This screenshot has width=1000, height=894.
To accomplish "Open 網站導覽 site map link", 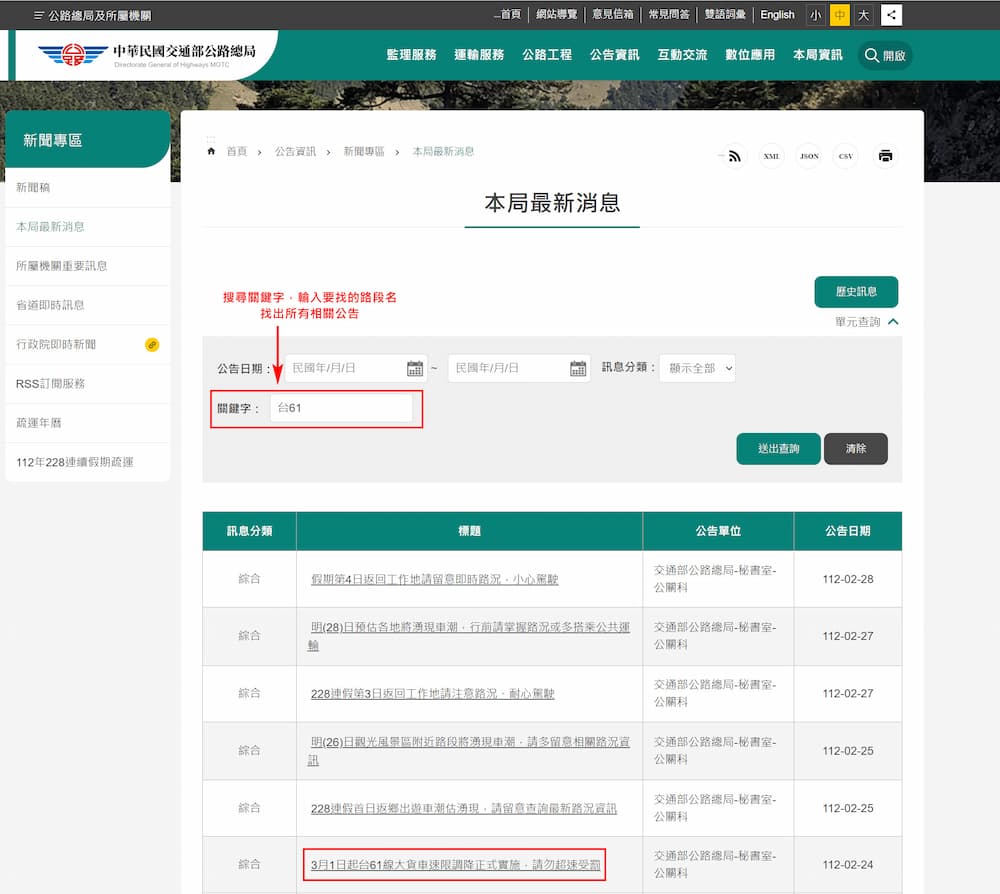I will (x=557, y=15).
